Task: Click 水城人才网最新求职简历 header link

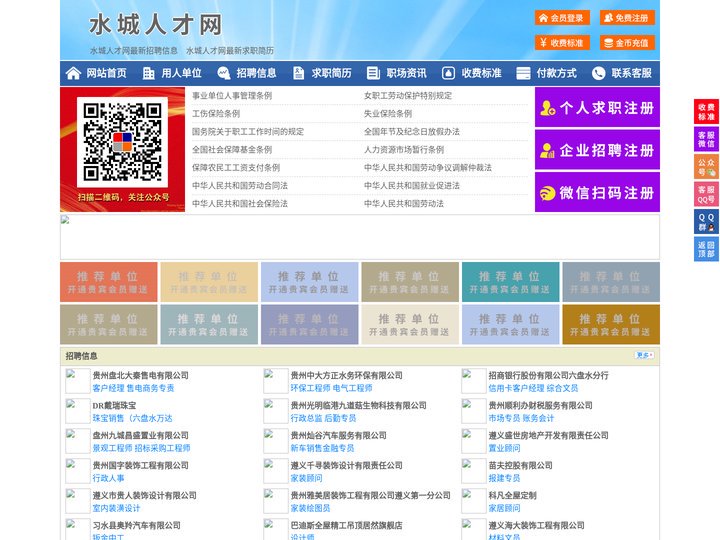Action: click(x=230, y=51)
